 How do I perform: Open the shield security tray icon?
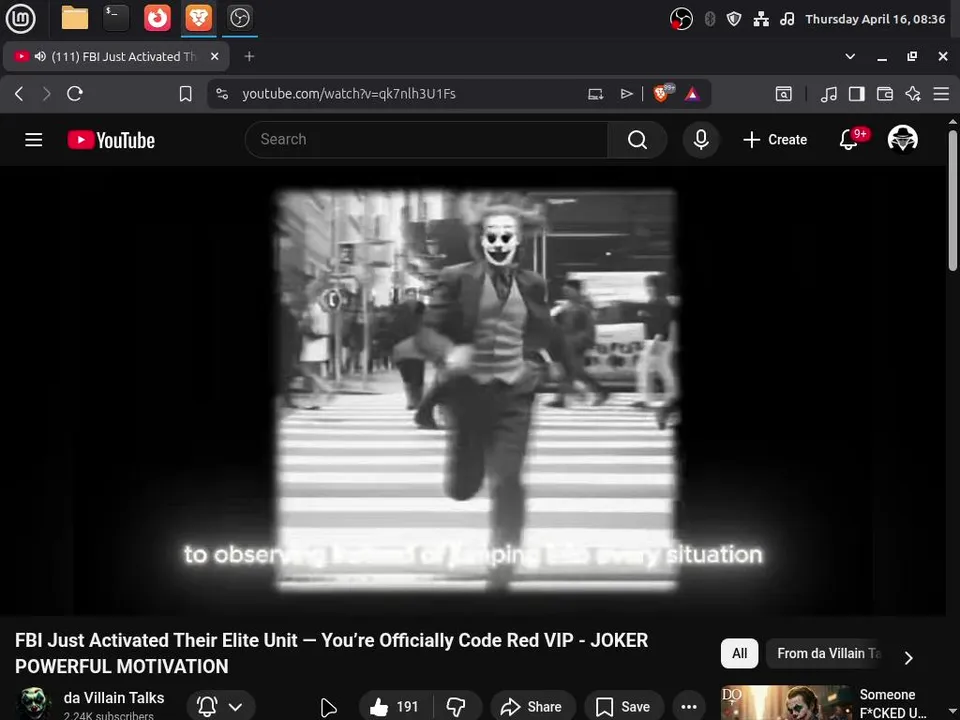coord(733,19)
